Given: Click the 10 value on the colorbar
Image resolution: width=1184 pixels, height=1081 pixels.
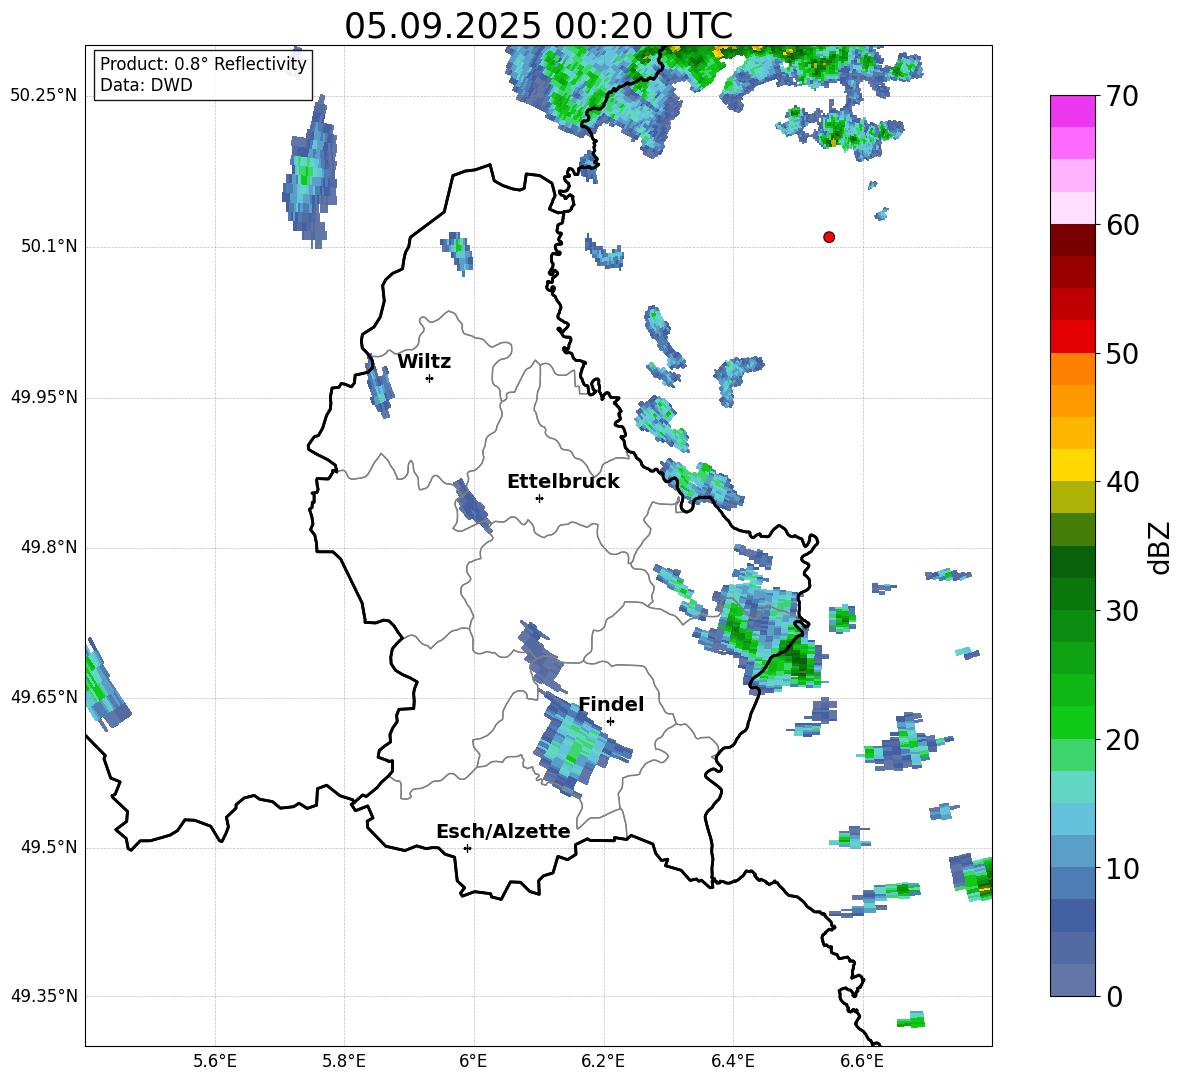Looking at the screenshot, I should point(1122,868).
